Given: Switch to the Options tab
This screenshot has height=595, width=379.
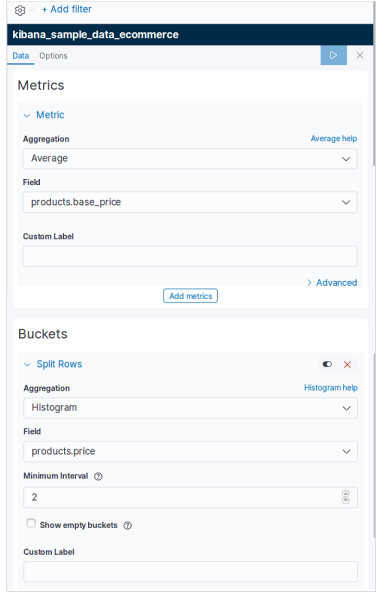Looking at the screenshot, I should coord(53,56).
